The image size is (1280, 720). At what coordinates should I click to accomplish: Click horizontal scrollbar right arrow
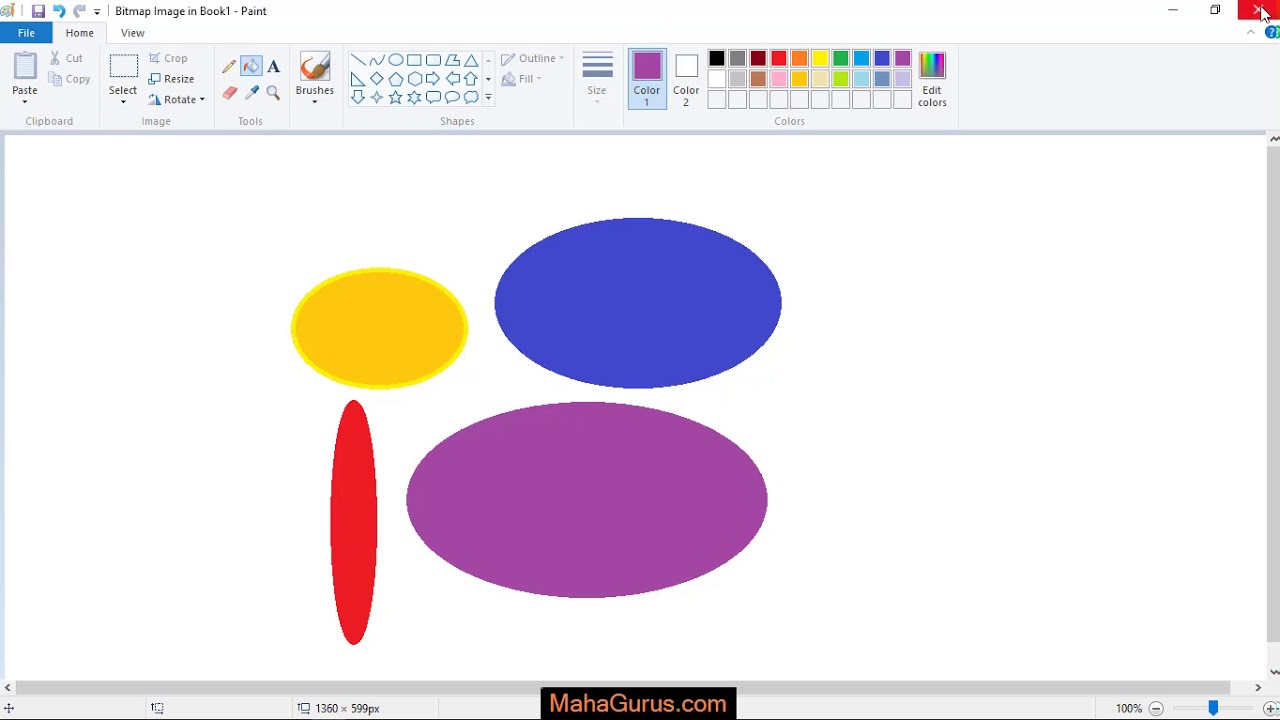pyautogui.click(x=1258, y=687)
